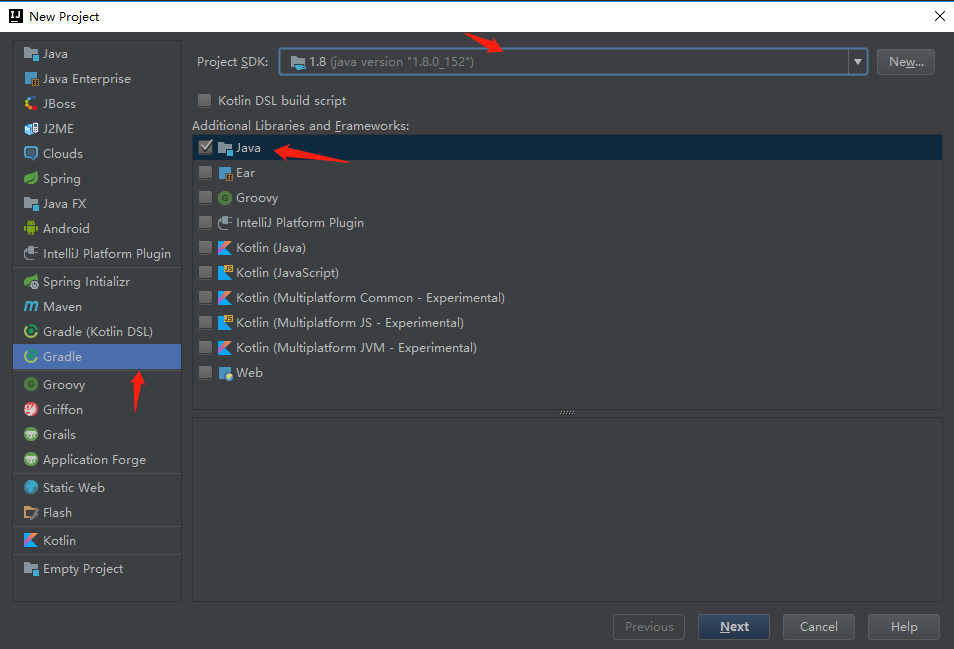Image resolution: width=954 pixels, height=649 pixels.
Task: Click the Java Enterprise icon
Action: tap(31, 78)
